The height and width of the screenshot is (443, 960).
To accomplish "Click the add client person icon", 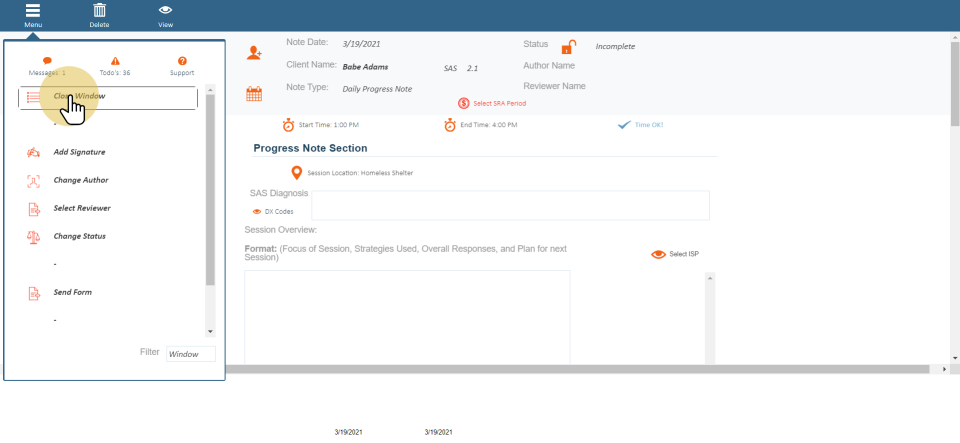I will click(254, 53).
